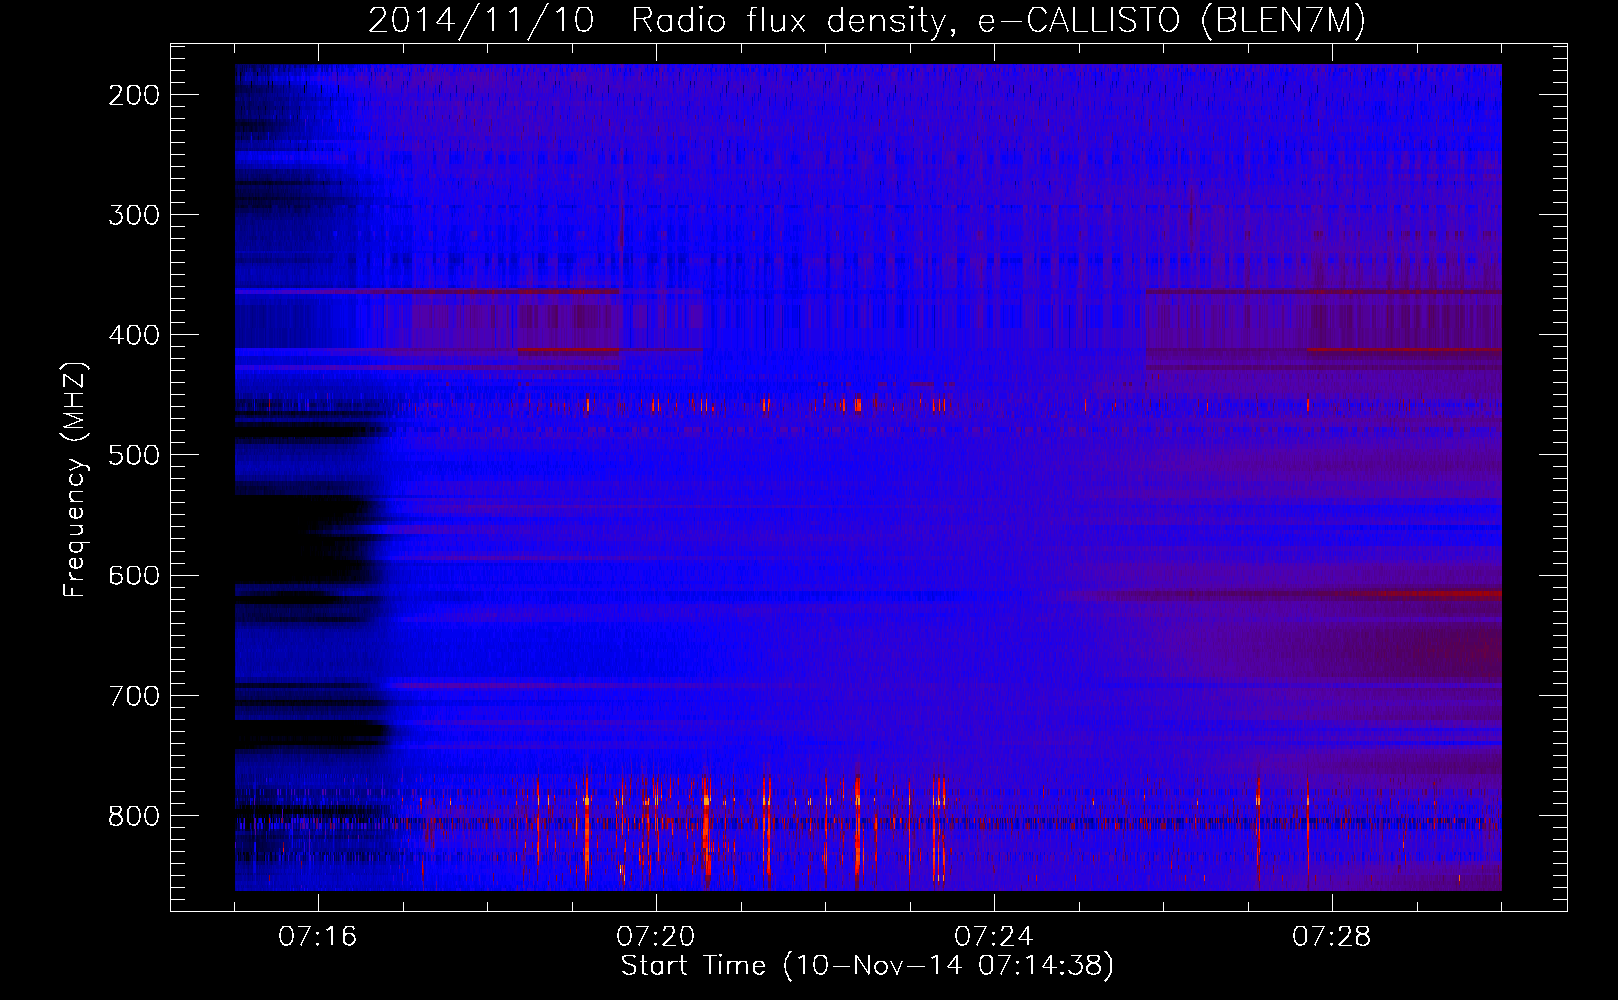
Task: Click the 400 frequency tick label
Action: tap(133, 335)
